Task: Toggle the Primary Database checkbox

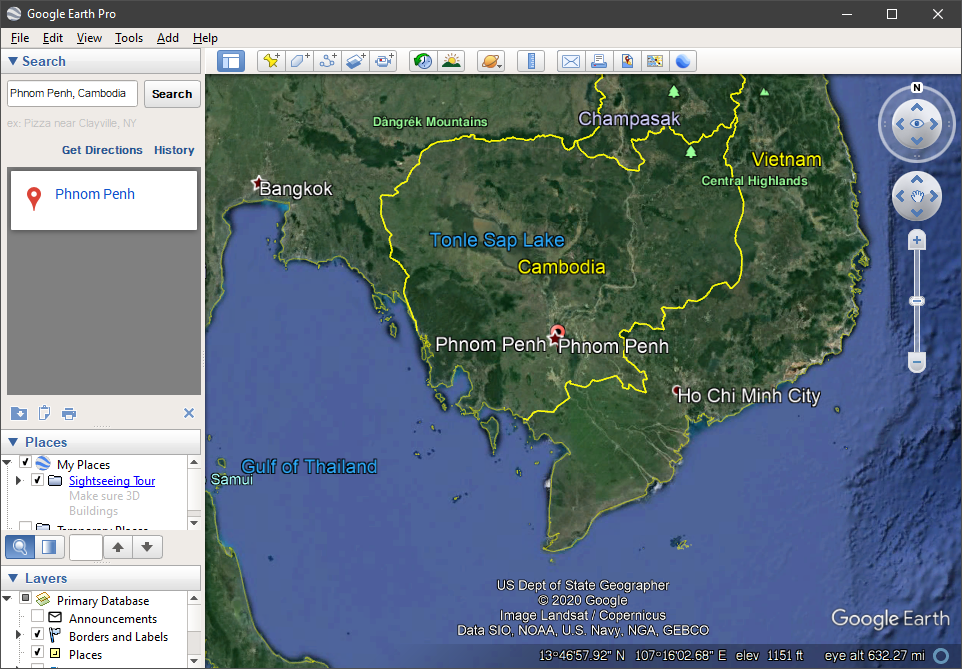Action: pyautogui.click(x=25, y=598)
